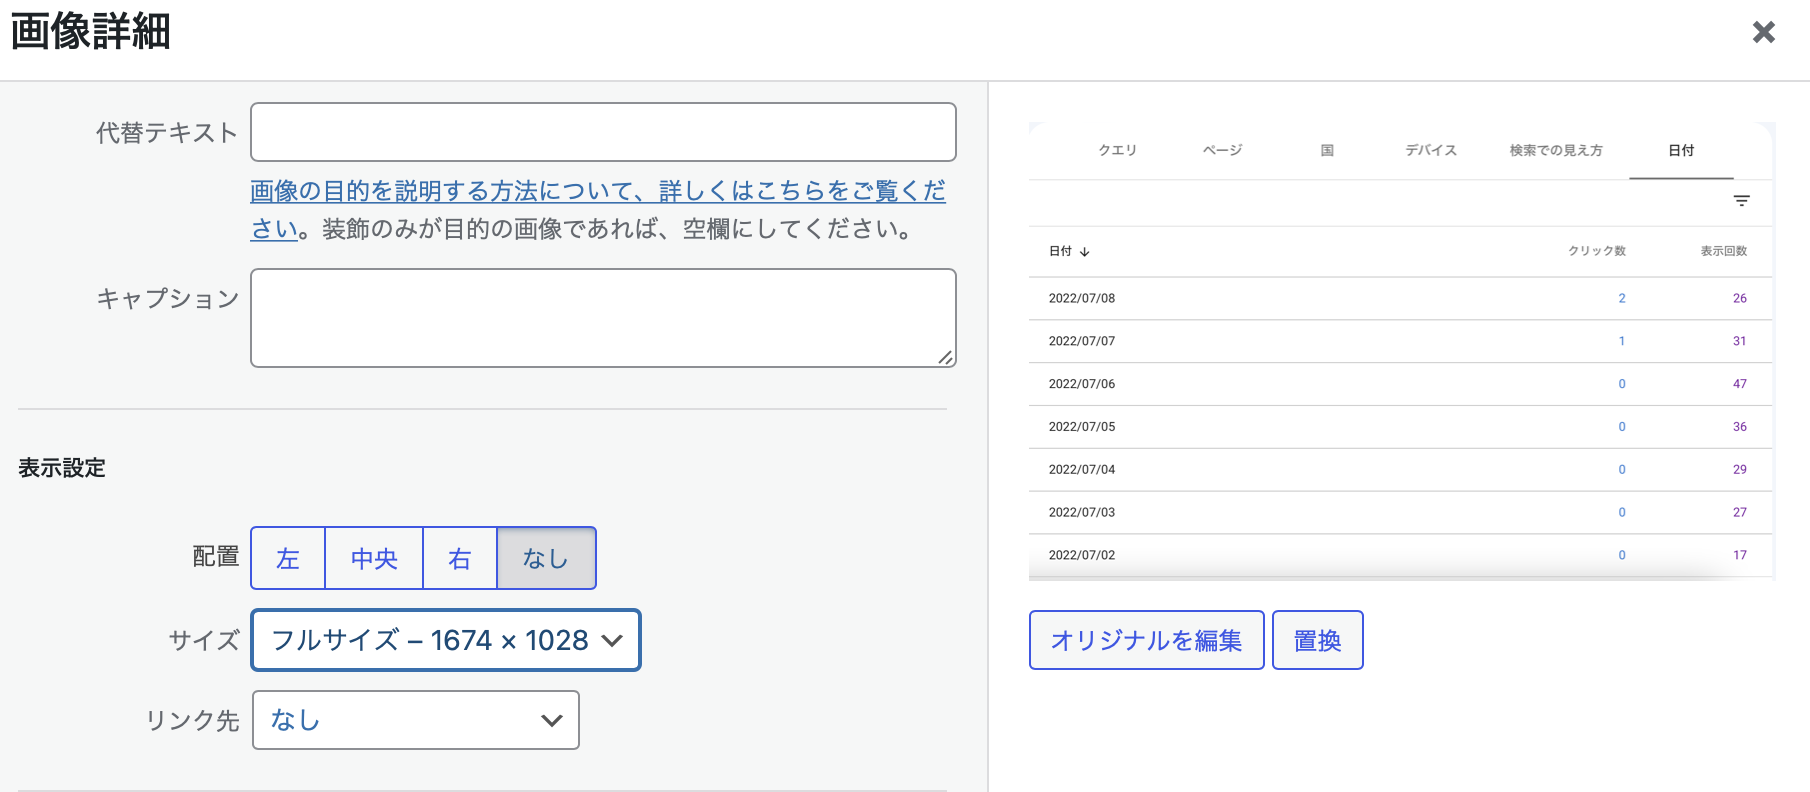Click the 画像詳細 dialog title
The image size is (1810, 792).
90,31
